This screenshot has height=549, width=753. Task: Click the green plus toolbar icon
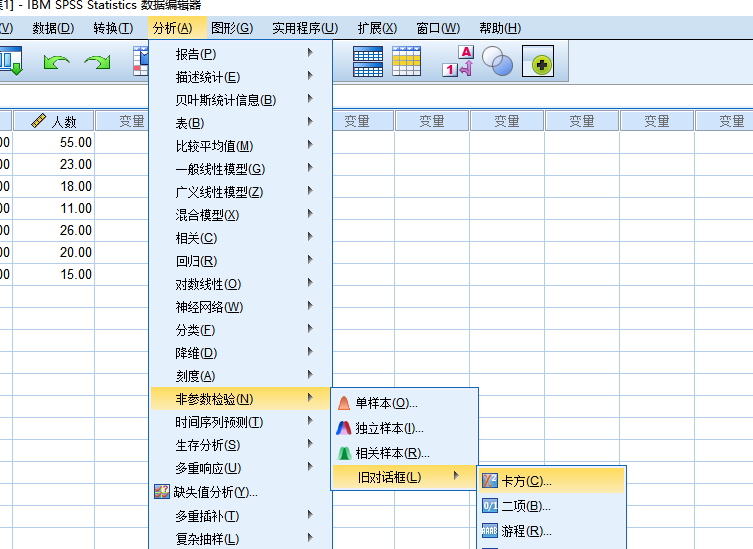click(x=538, y=61)
